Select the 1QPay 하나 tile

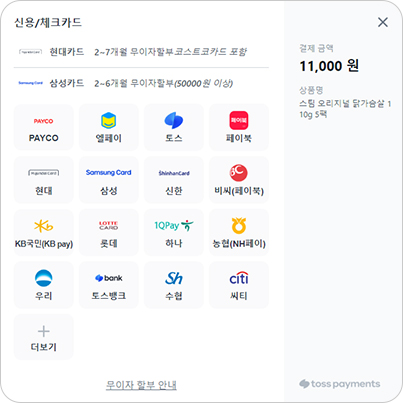174,233
